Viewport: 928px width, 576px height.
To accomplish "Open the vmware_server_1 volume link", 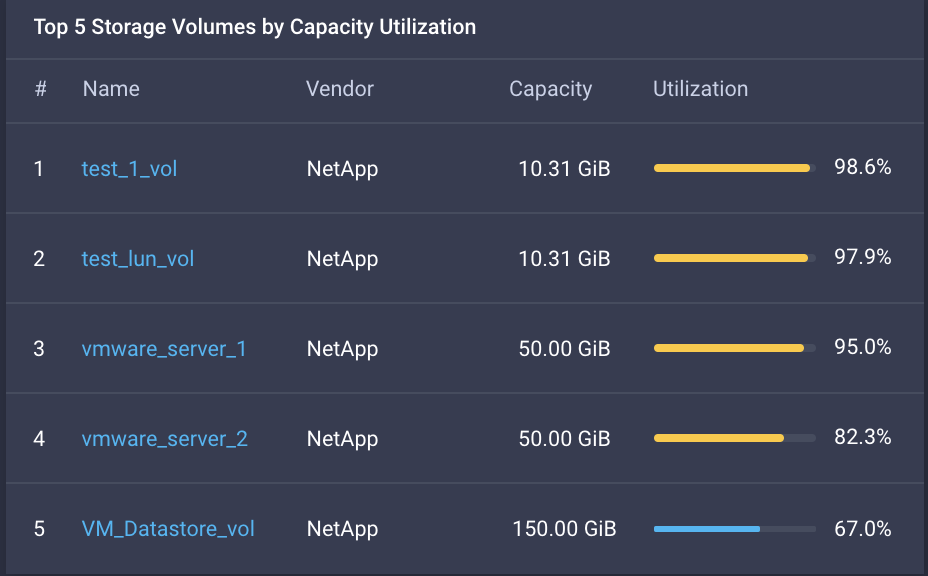I will 164,349.
